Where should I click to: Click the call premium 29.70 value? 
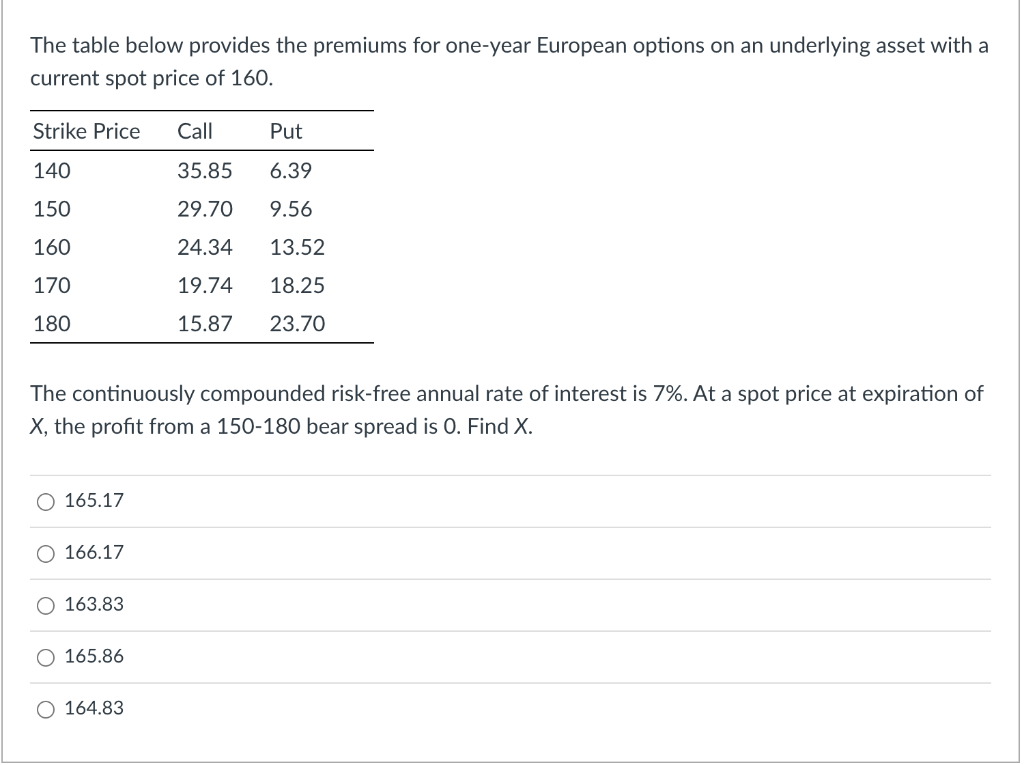[x=204, y=209]
